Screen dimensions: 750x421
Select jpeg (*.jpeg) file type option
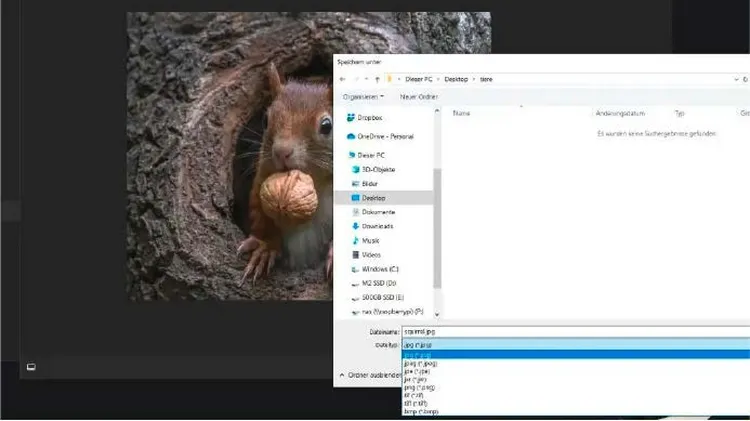(x=421, y=363)
